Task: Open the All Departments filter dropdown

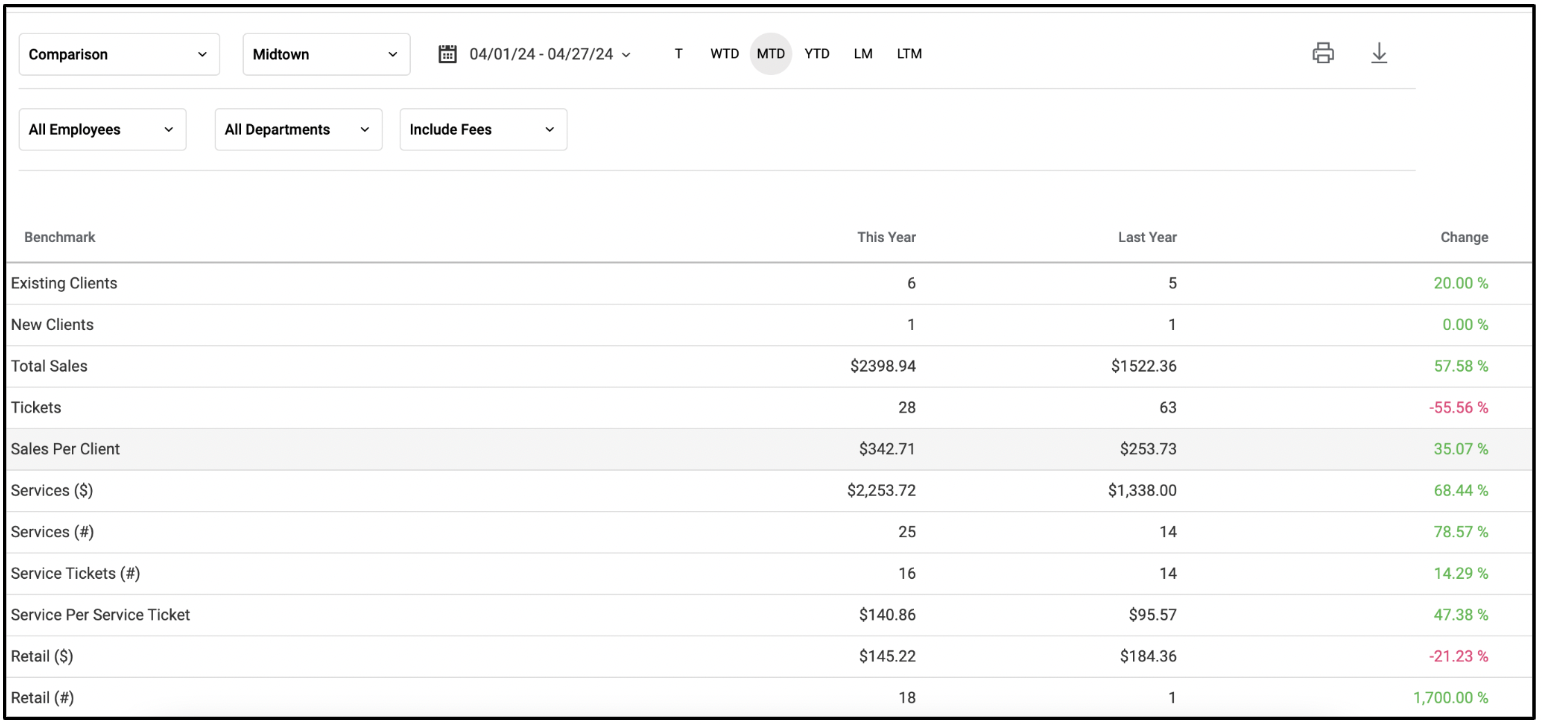Action: pos(298,130)
